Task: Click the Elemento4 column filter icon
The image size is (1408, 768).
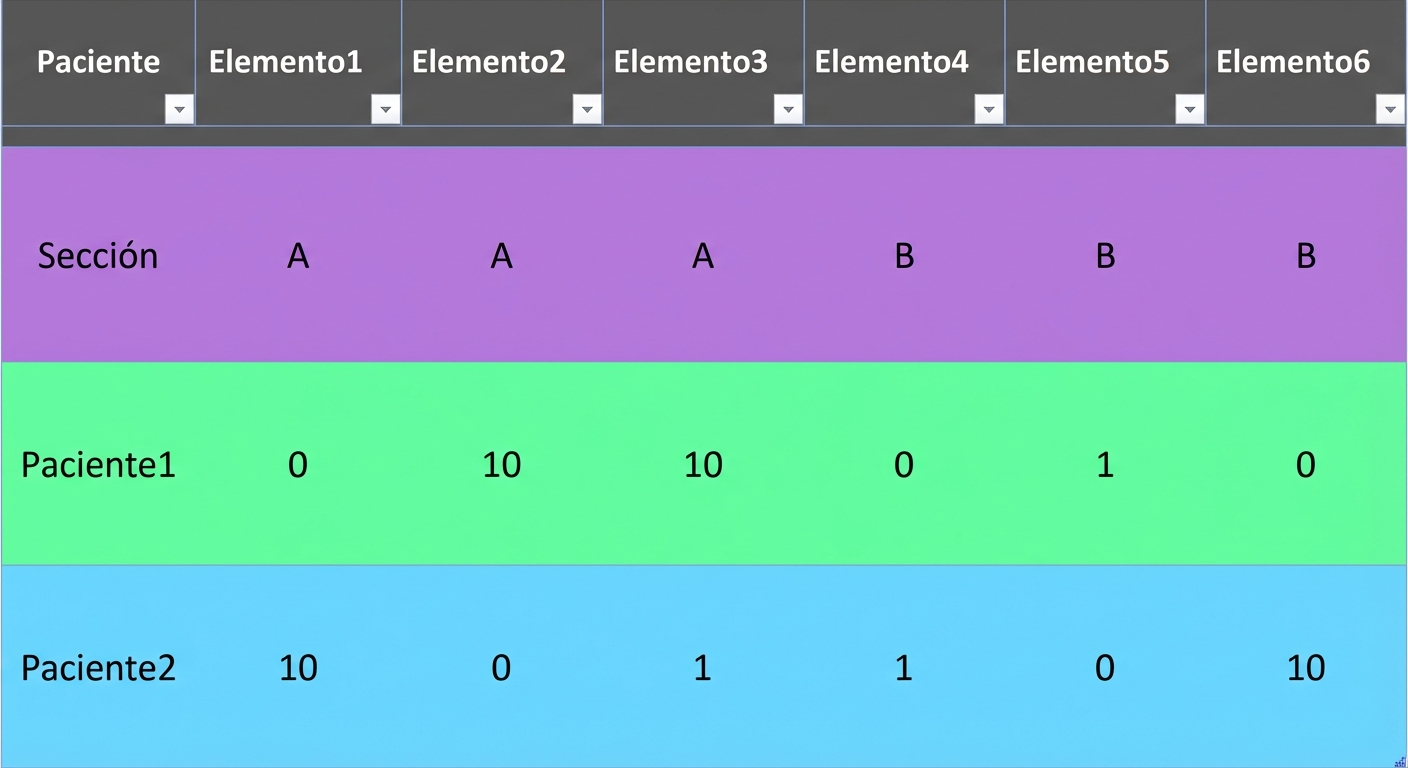Action: 989,108
